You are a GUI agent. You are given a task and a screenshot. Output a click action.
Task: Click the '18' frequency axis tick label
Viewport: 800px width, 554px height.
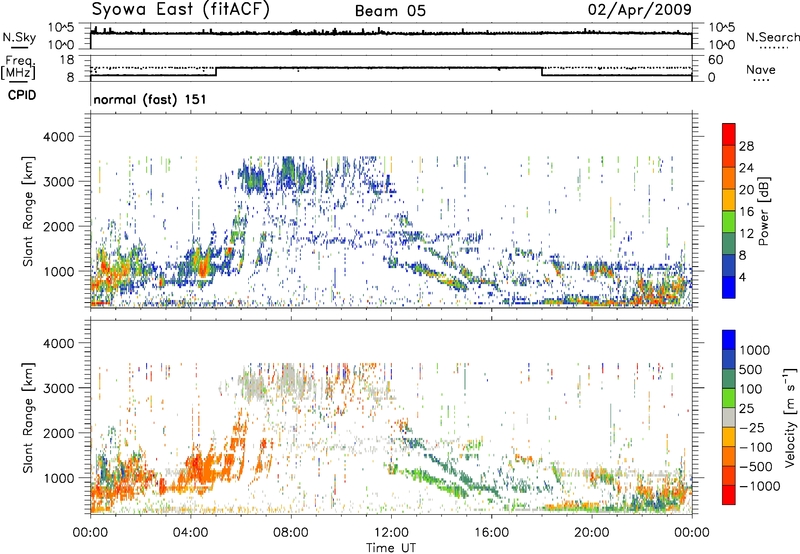(x=67, y=60)
